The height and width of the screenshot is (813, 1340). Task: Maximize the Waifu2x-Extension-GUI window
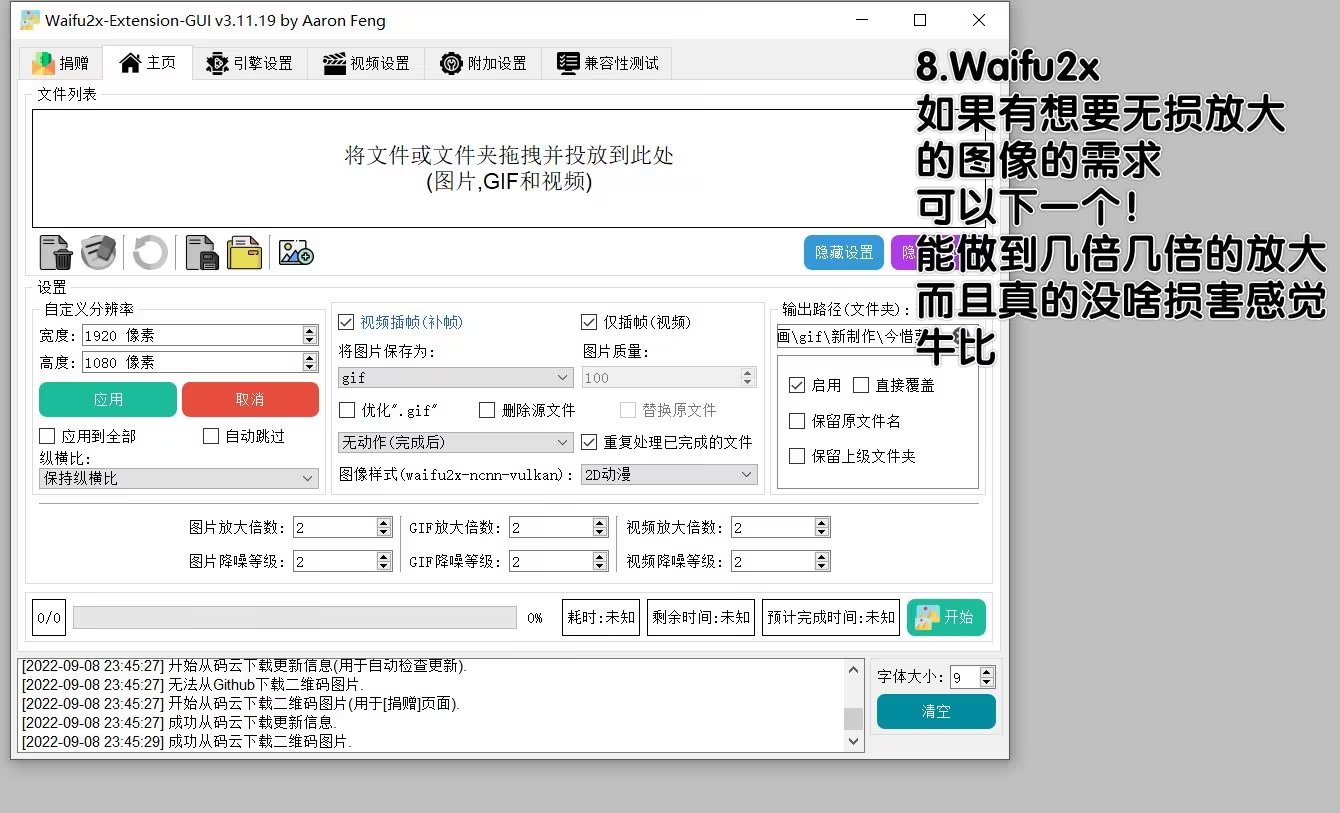point(920,20)
